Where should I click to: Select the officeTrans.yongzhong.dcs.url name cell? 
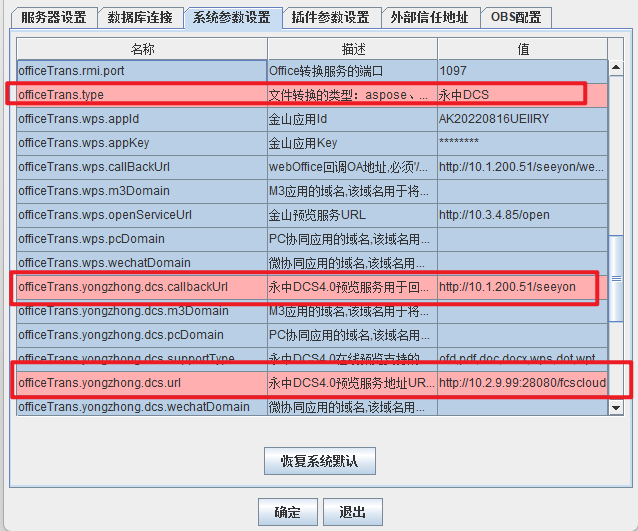(x=142, y=383)
